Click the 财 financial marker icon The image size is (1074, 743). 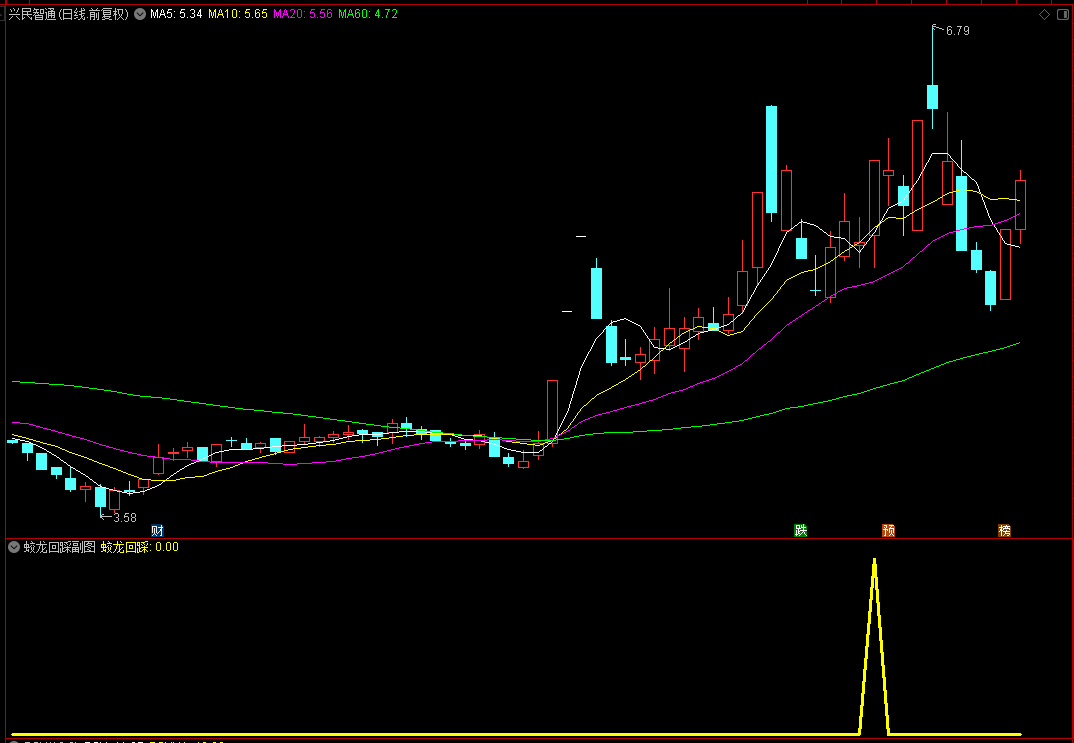[x=158, y=530]
